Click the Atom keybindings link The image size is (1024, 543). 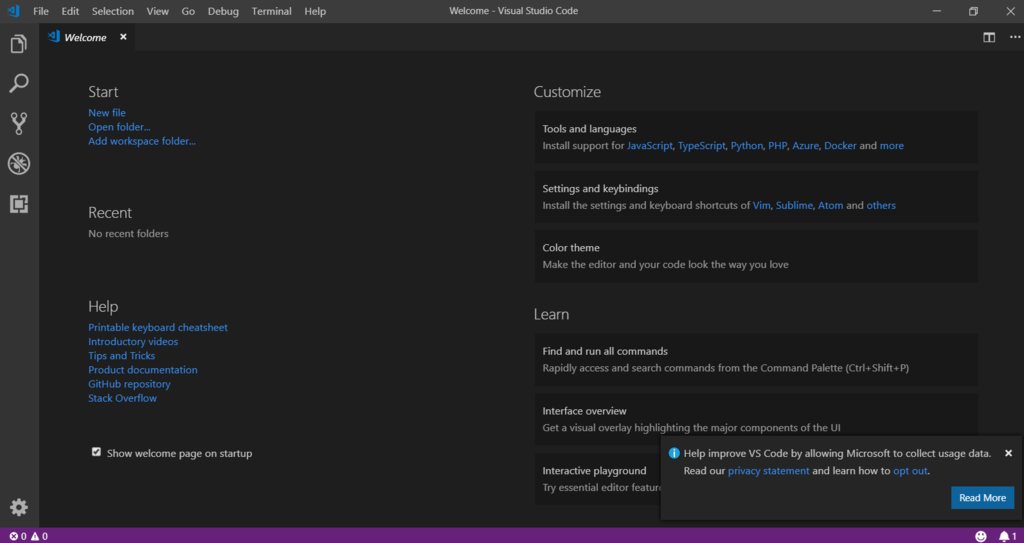831,205
